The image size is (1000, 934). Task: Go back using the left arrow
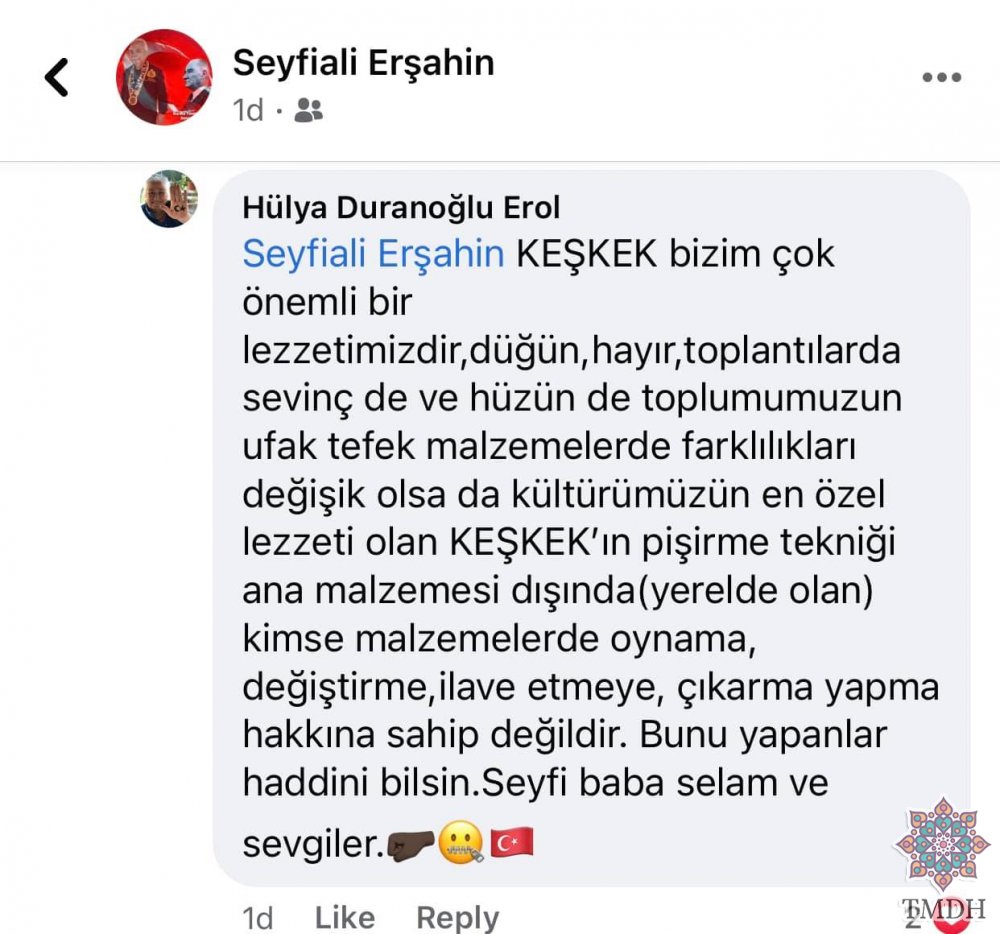(56, 77)
